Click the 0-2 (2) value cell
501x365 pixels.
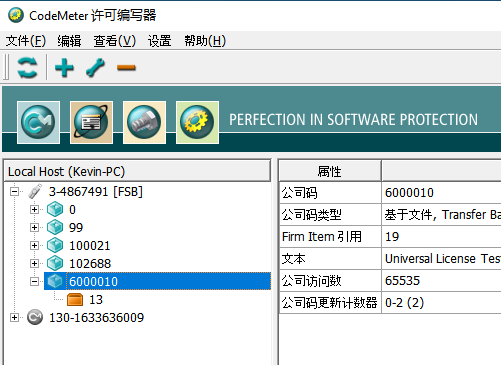pyautogui.click(x=441, y=303)
